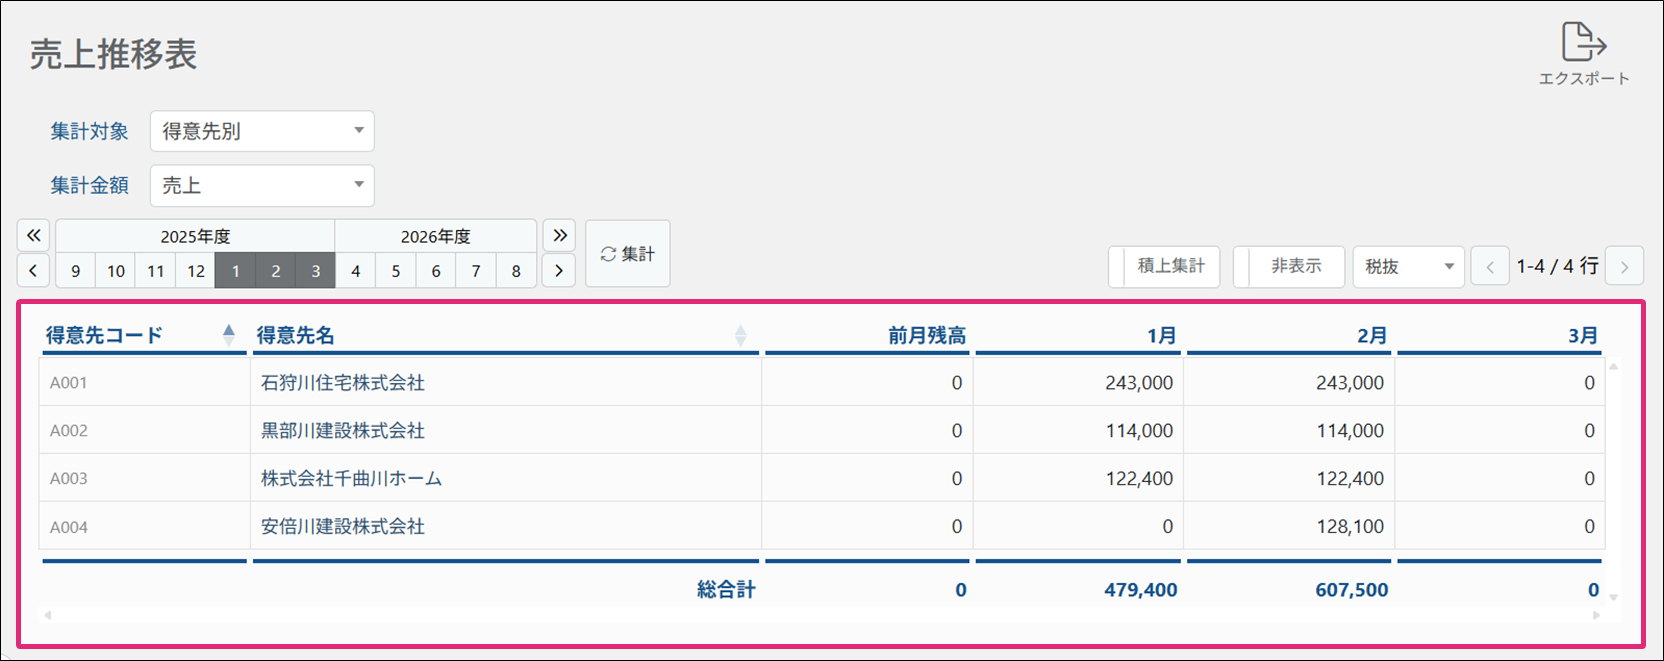This screenshot has width=1664, height=661.
Task: Jump back with the double-left arrow
Action: tap(33, 236)
